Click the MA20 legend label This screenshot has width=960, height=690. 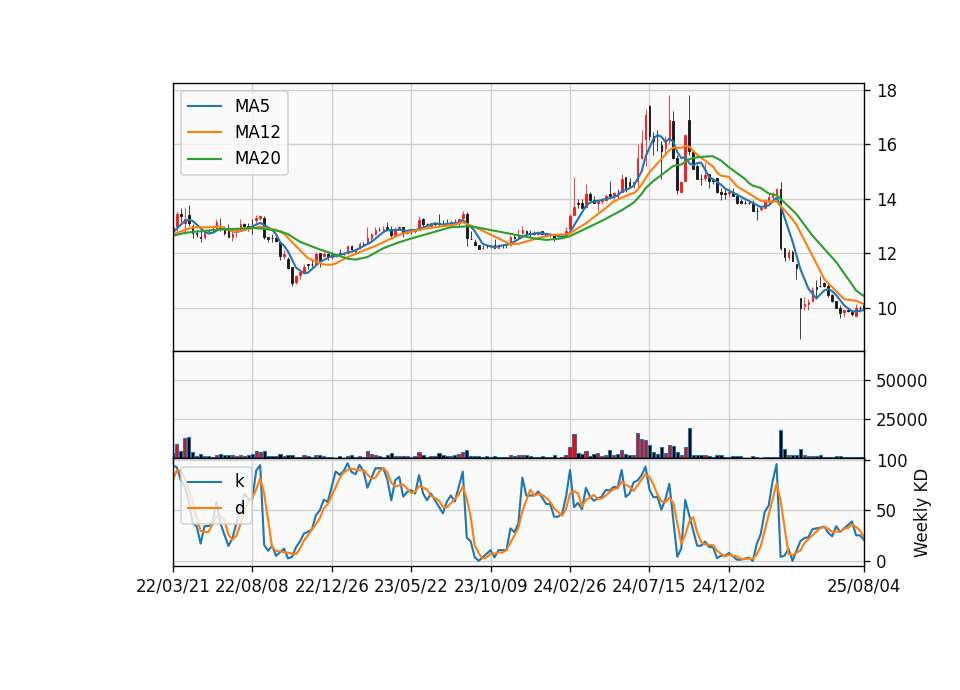[x=257, y=159]
